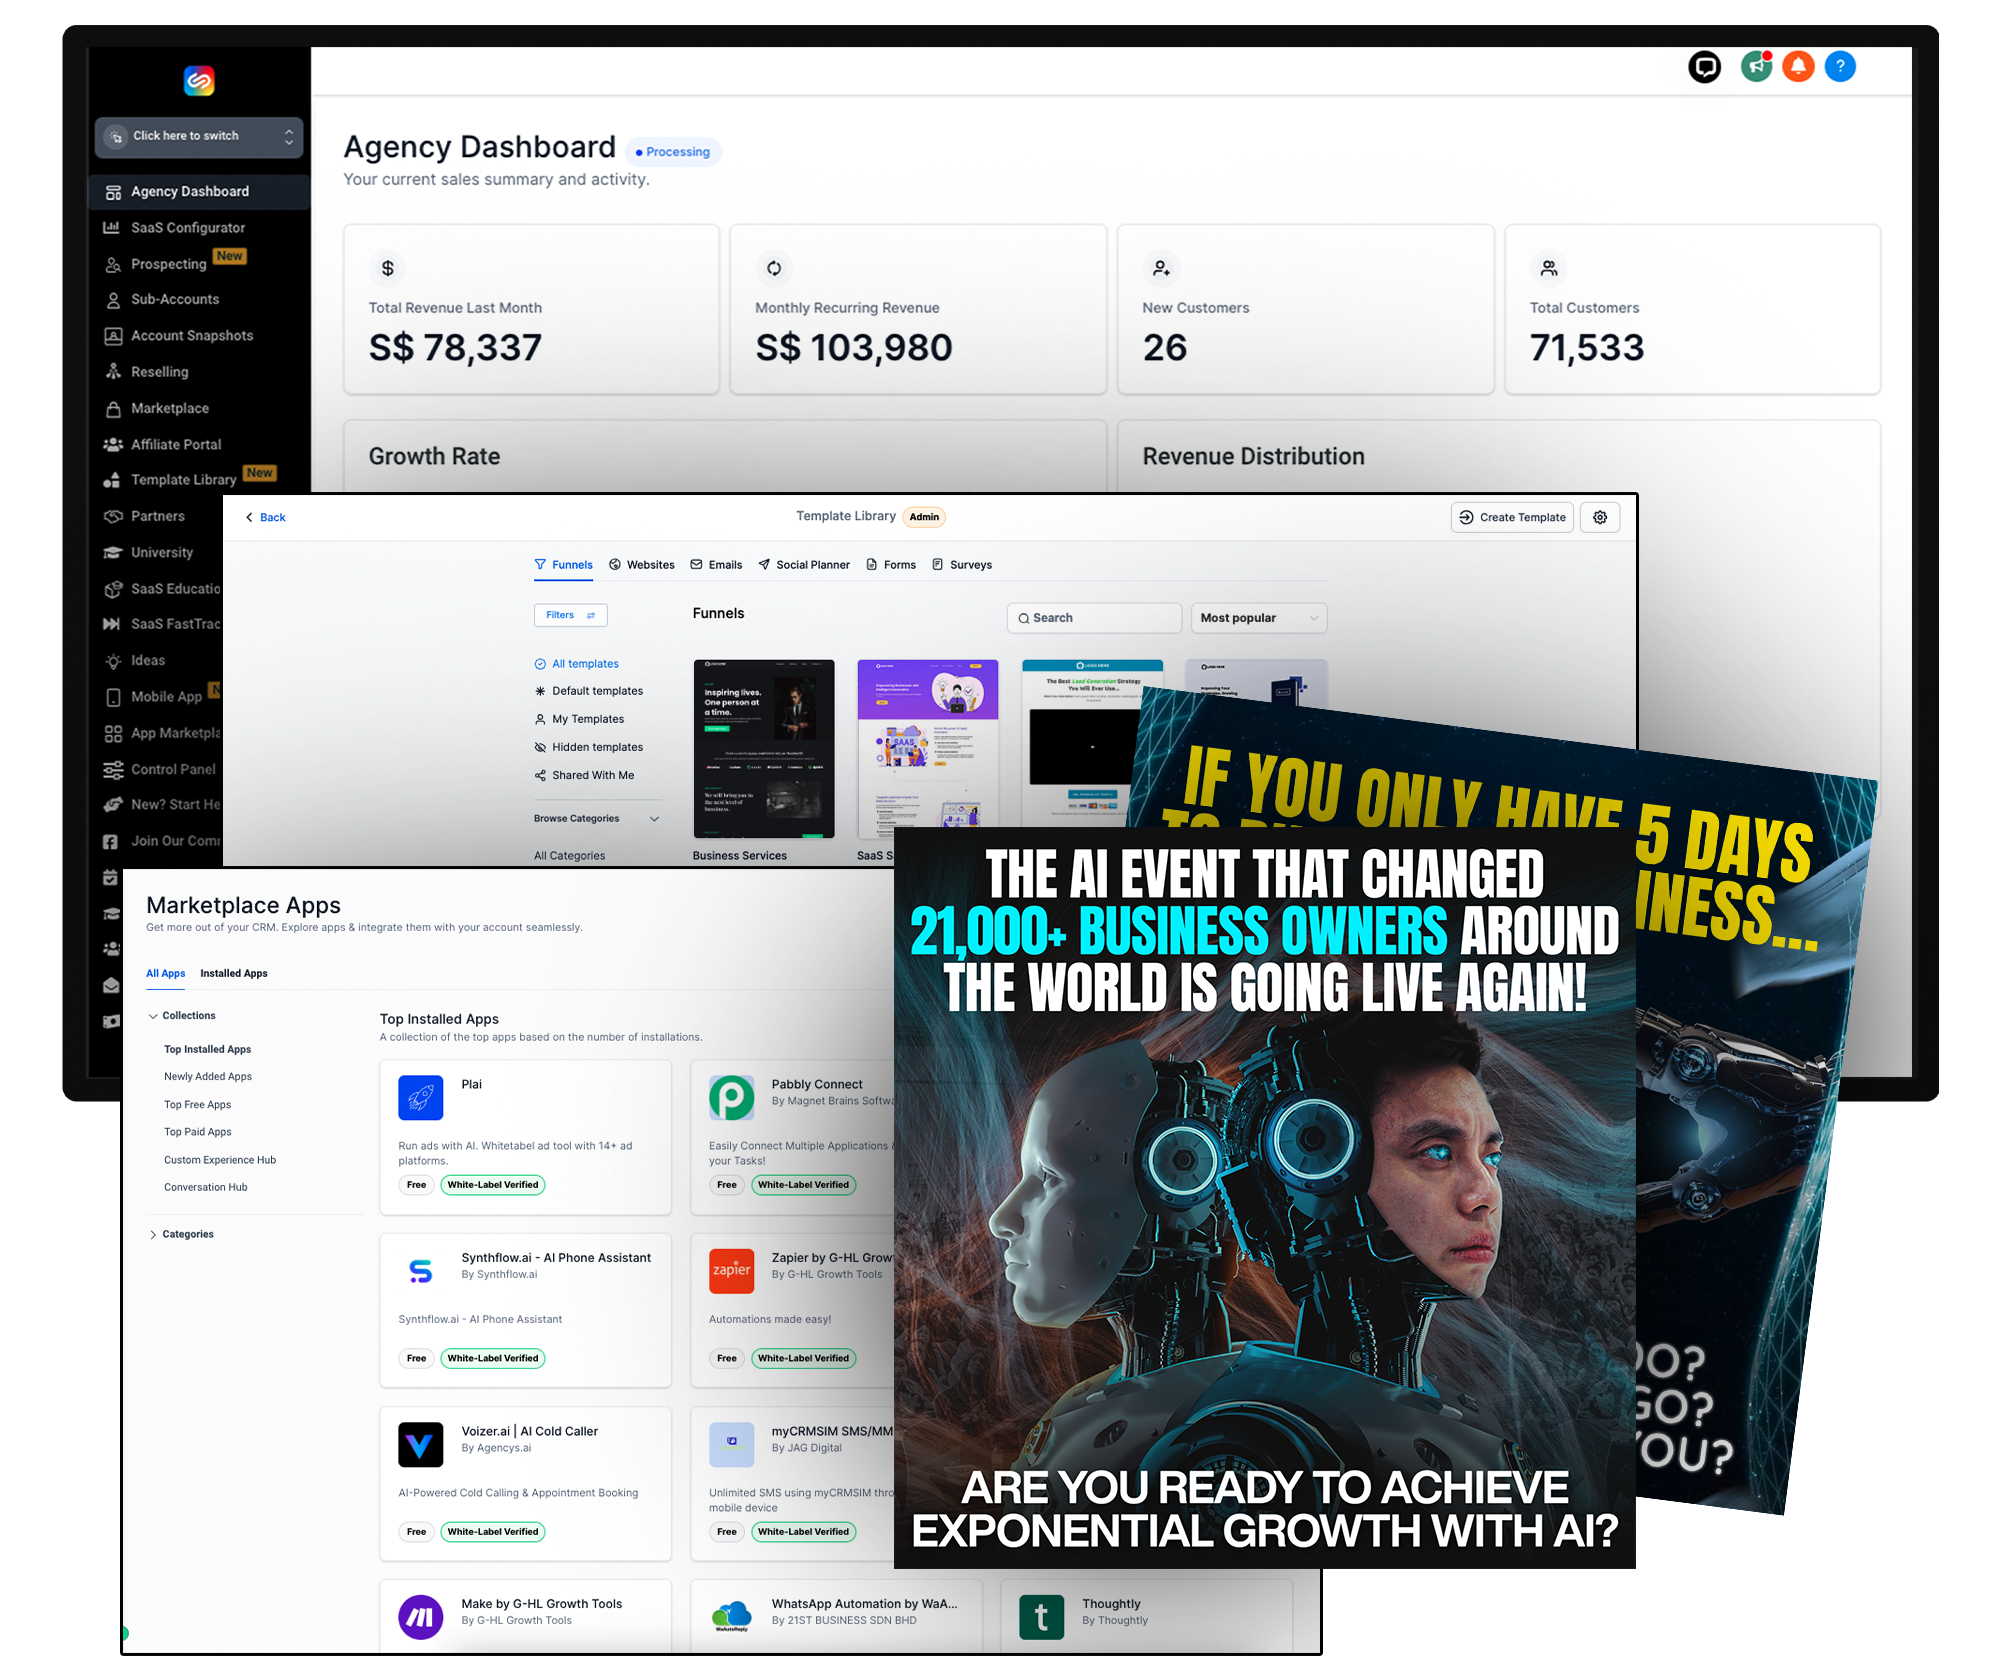
Task: Open Template Library settings gear
Action: [1600, 517]
